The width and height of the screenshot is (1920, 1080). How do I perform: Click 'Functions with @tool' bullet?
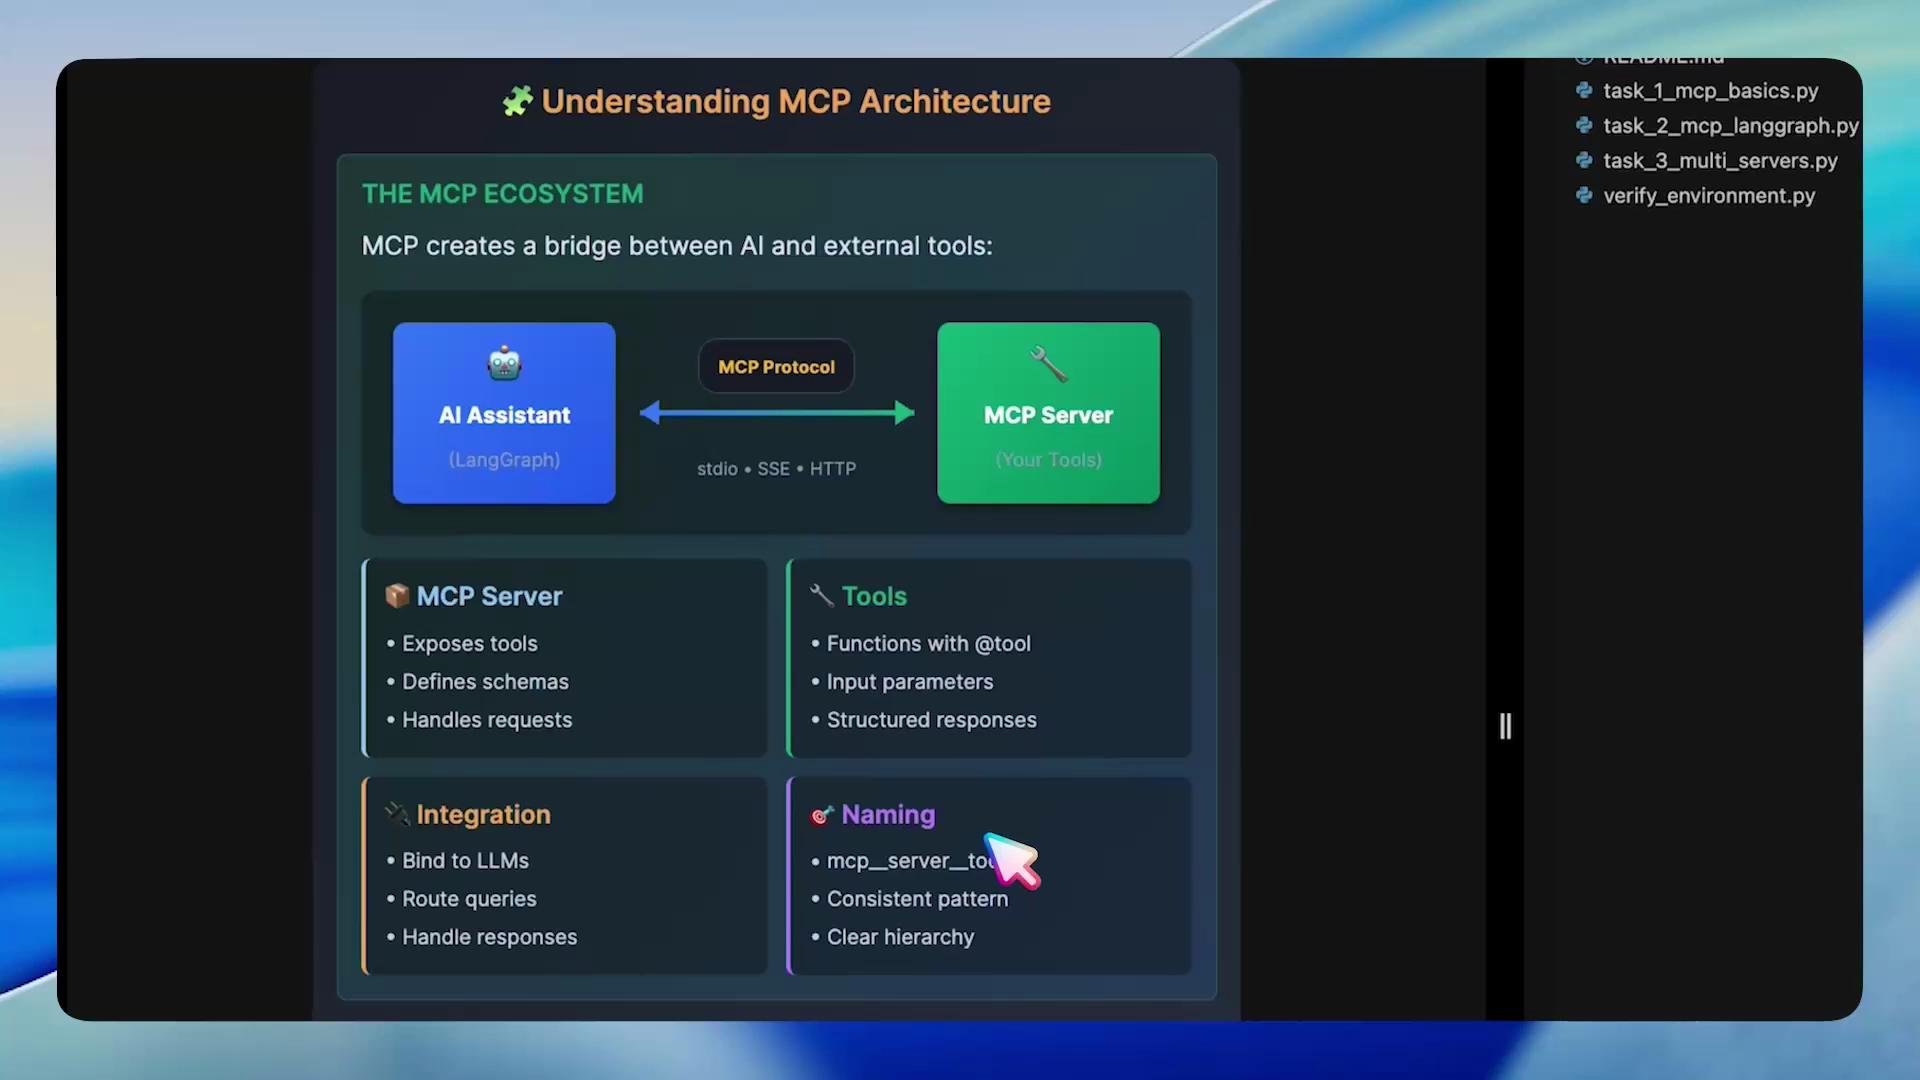click(x=928, y=644)
